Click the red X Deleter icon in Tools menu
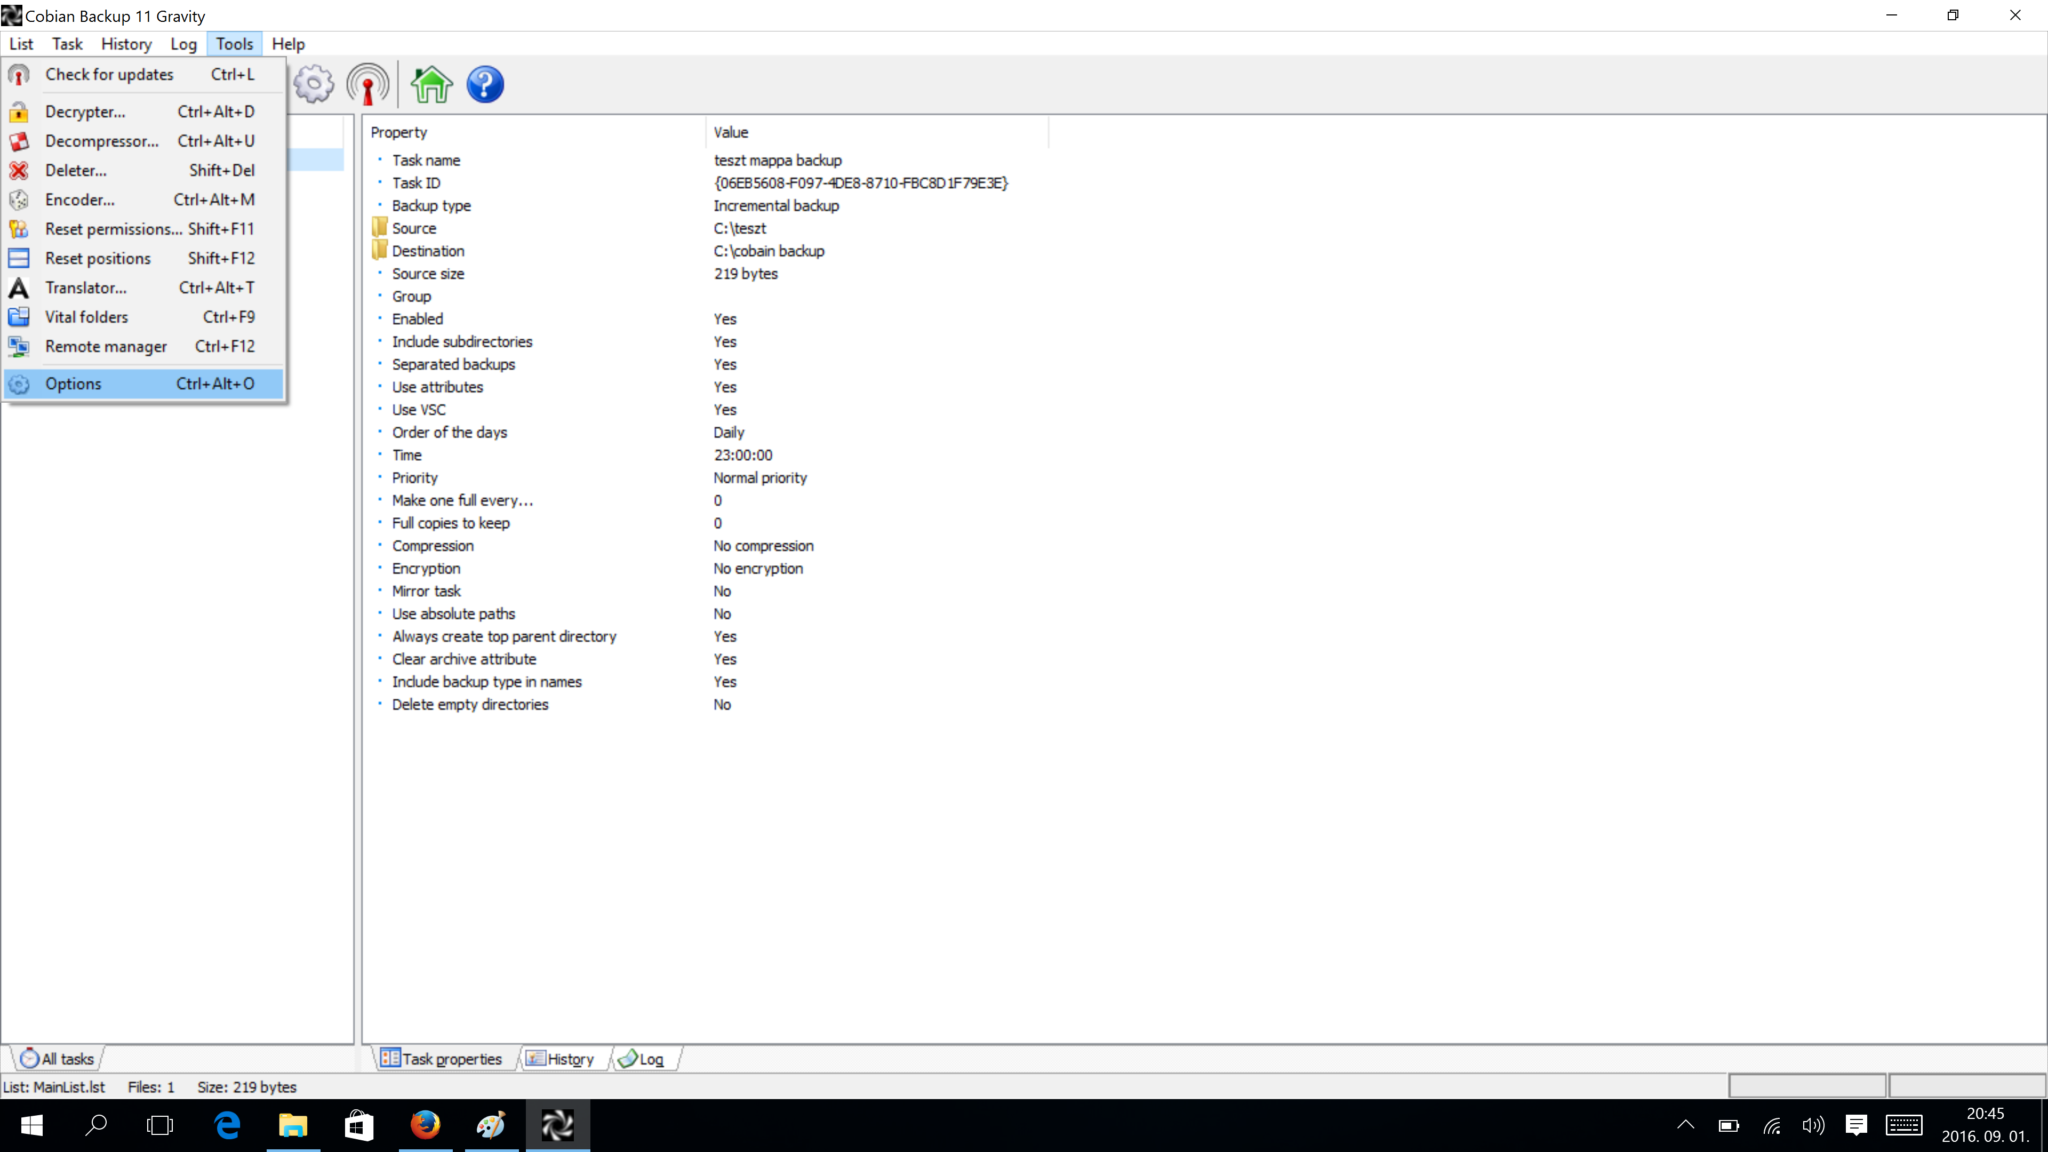The width and height of the screenshot is (2048, 1152). pos(19,170)
